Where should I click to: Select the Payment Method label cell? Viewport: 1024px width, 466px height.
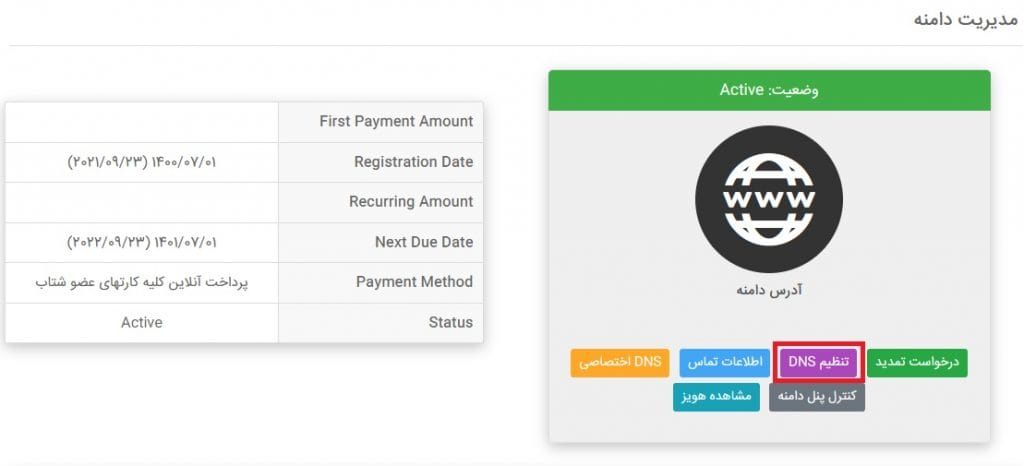pyautogui.click(x=381, y=283)
